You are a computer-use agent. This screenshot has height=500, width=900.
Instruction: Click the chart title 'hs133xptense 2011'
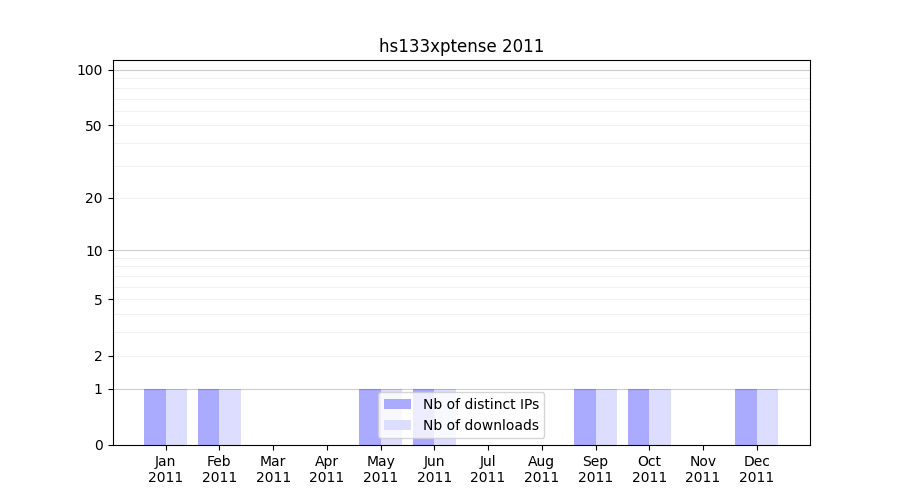461,46
